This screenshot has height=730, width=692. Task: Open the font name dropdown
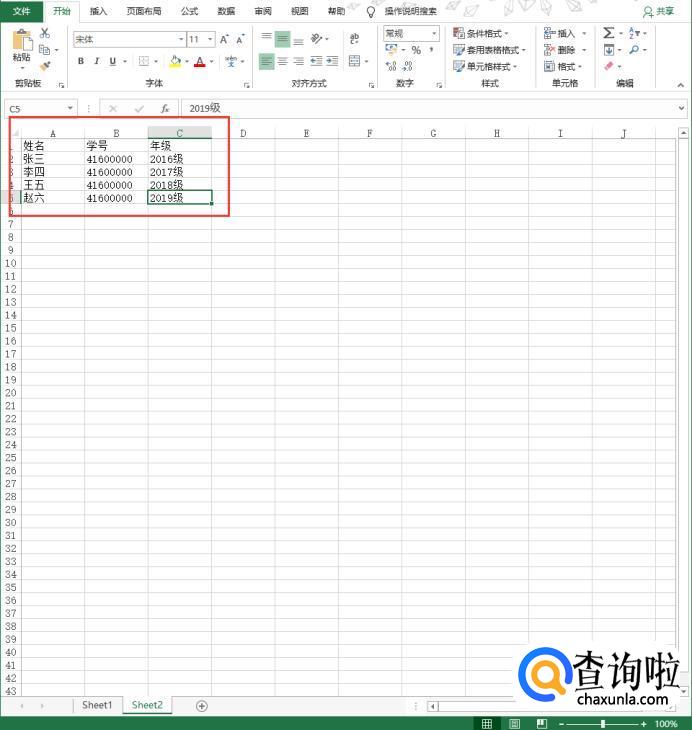180,39
